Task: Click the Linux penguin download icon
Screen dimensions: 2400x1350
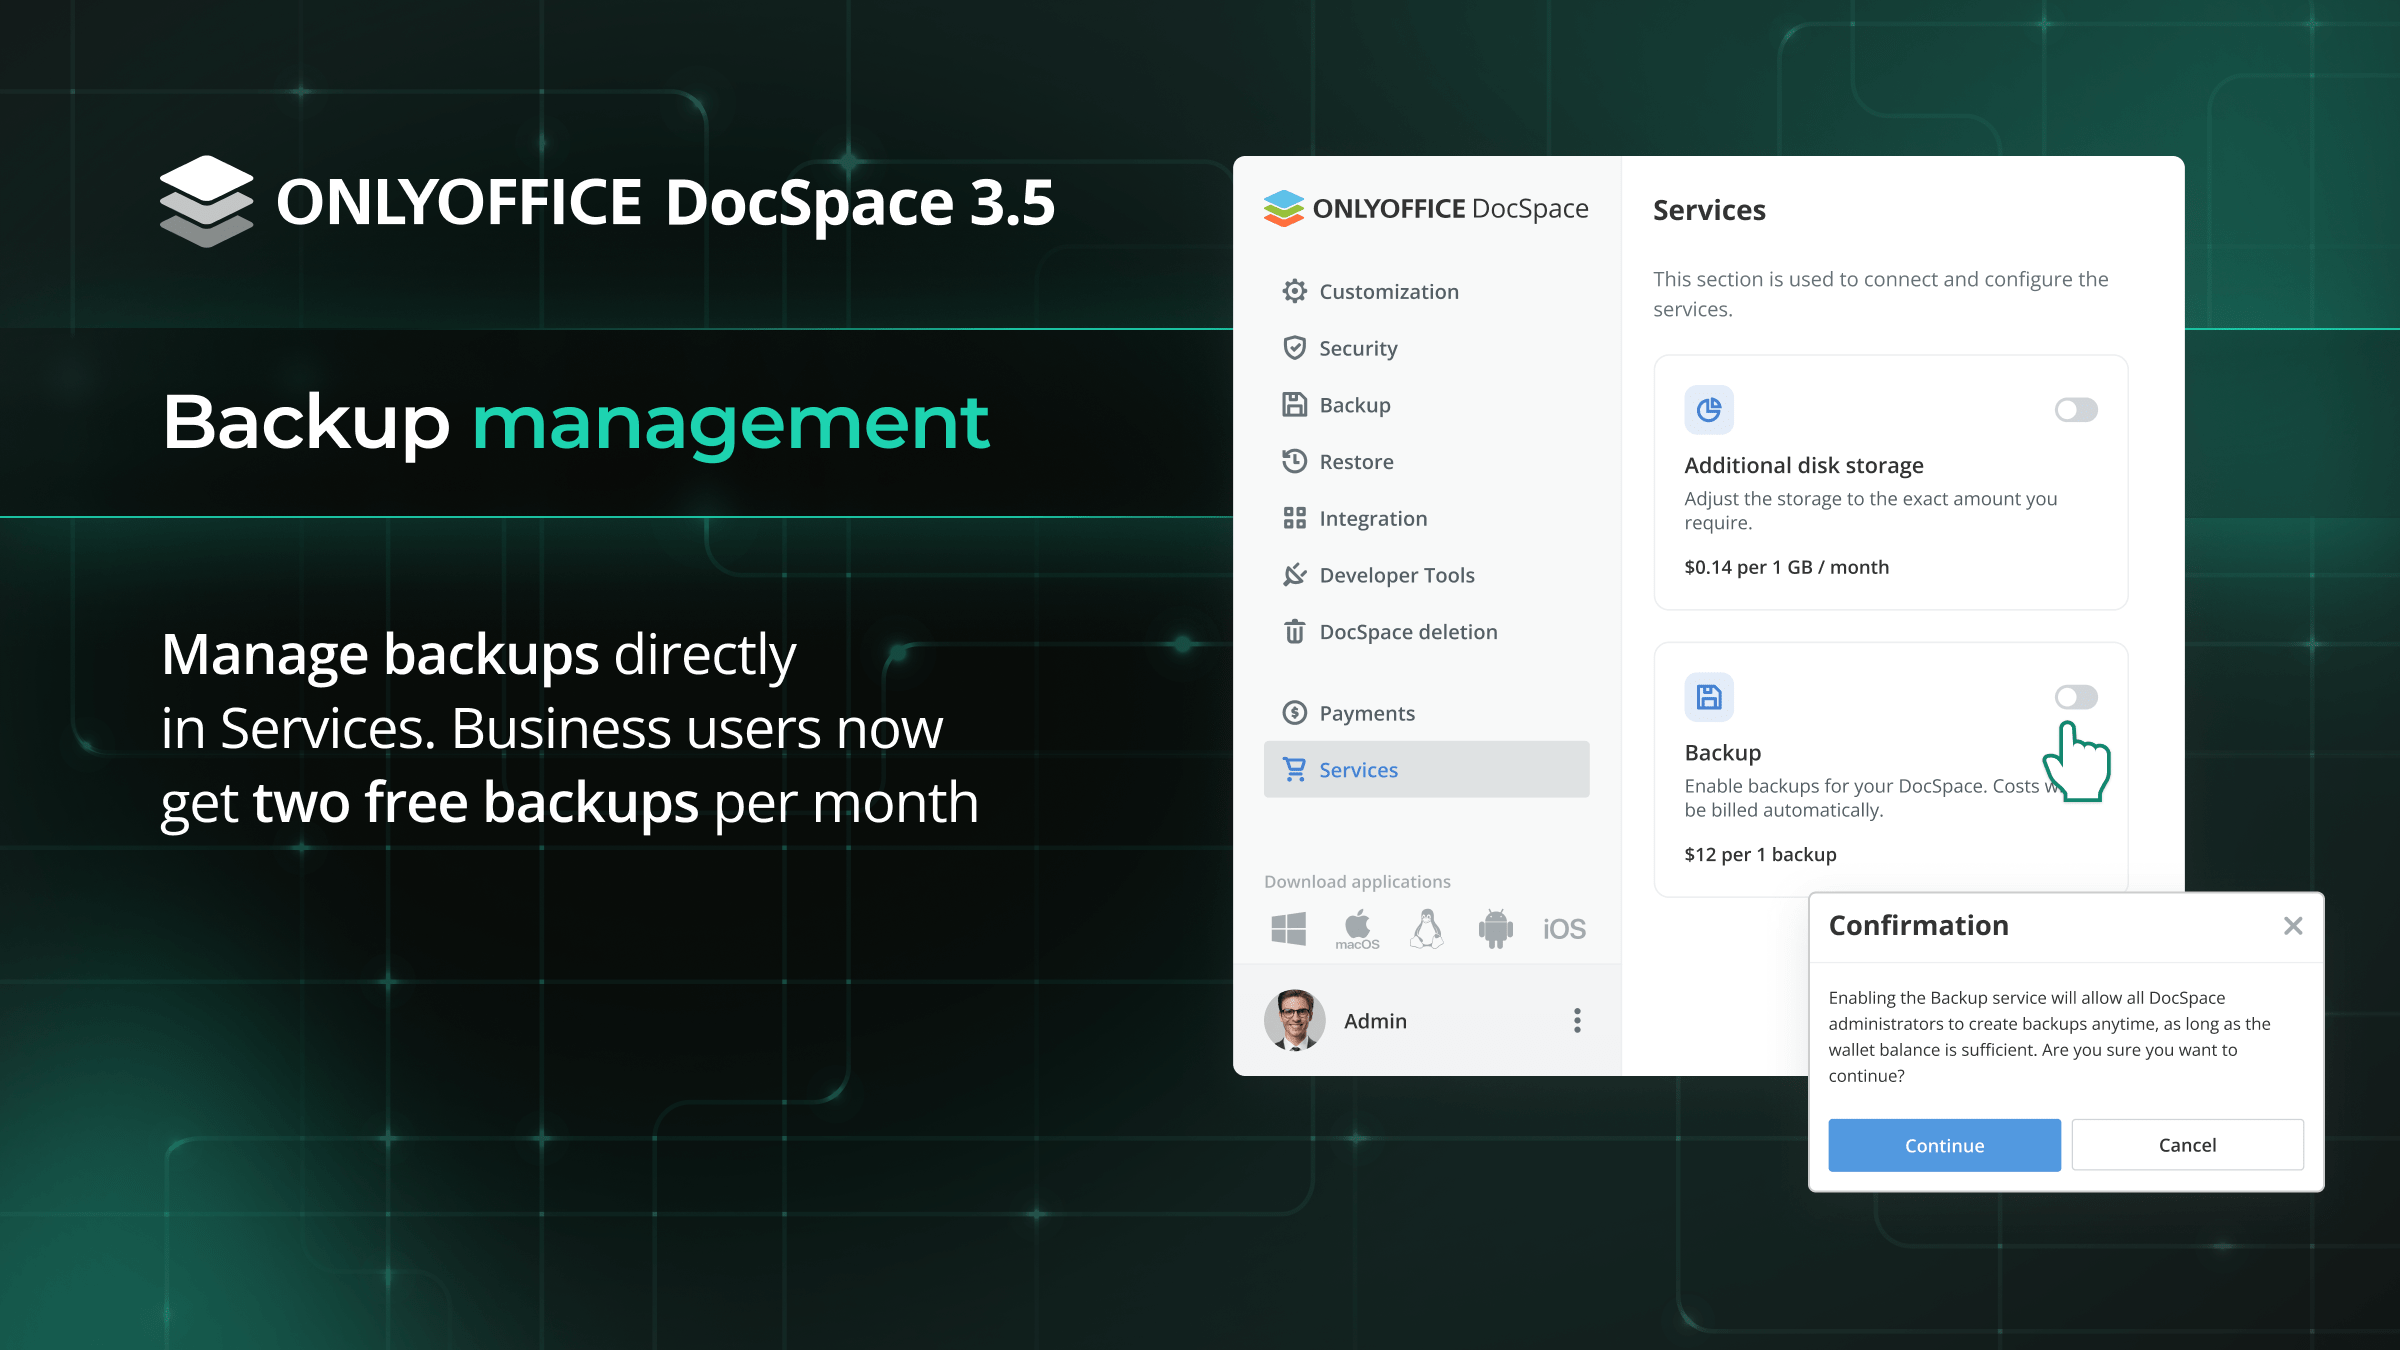Action: (x=1427, y=928)
